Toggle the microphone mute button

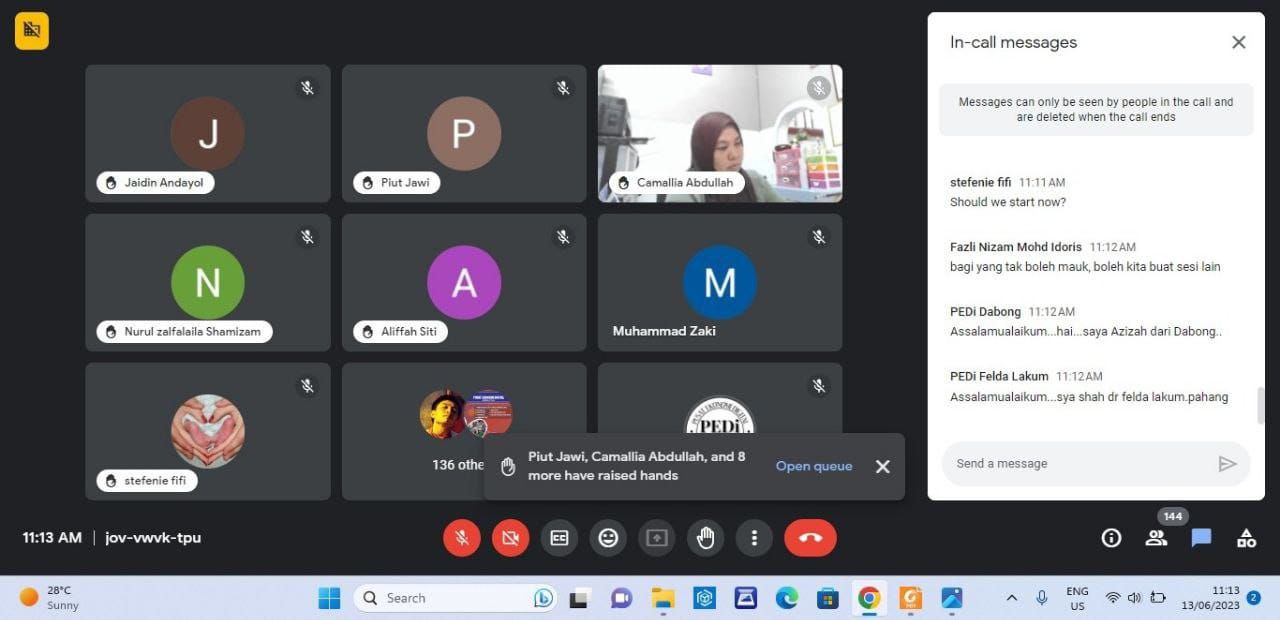pos(462,538)
